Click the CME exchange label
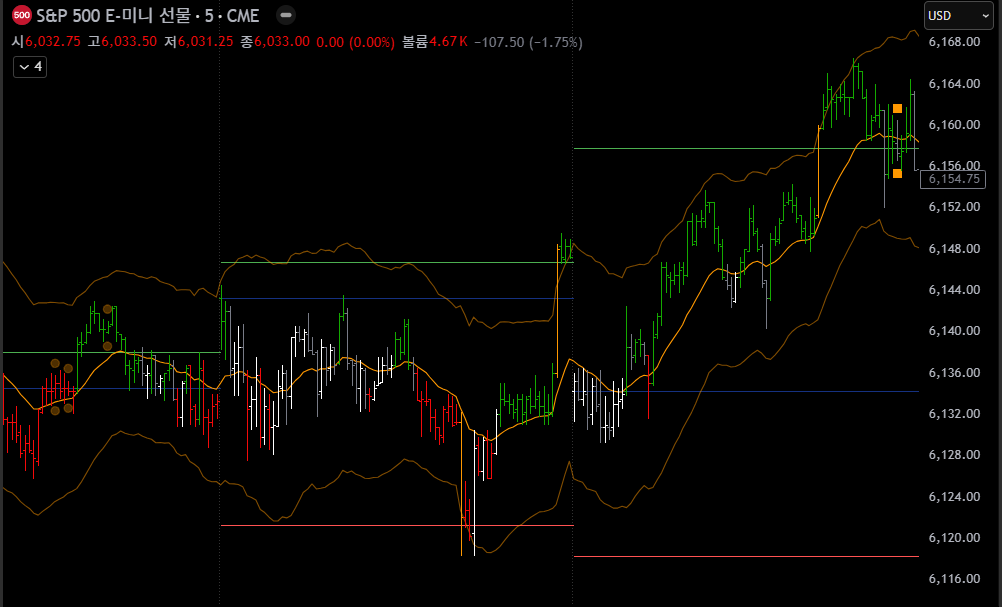Image resolution: width=1002 pixels, height=607 pixels. click(x=243, y=15)
